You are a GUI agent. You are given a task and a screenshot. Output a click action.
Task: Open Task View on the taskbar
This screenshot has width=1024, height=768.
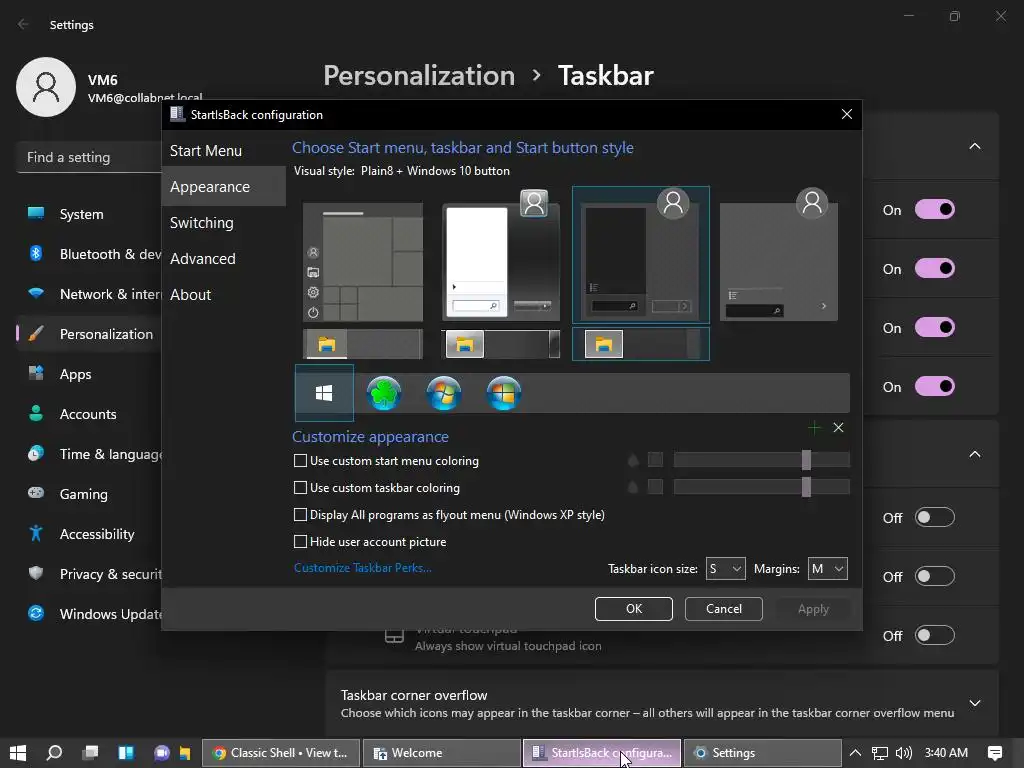pyautogui.click(x=90, y=753)
